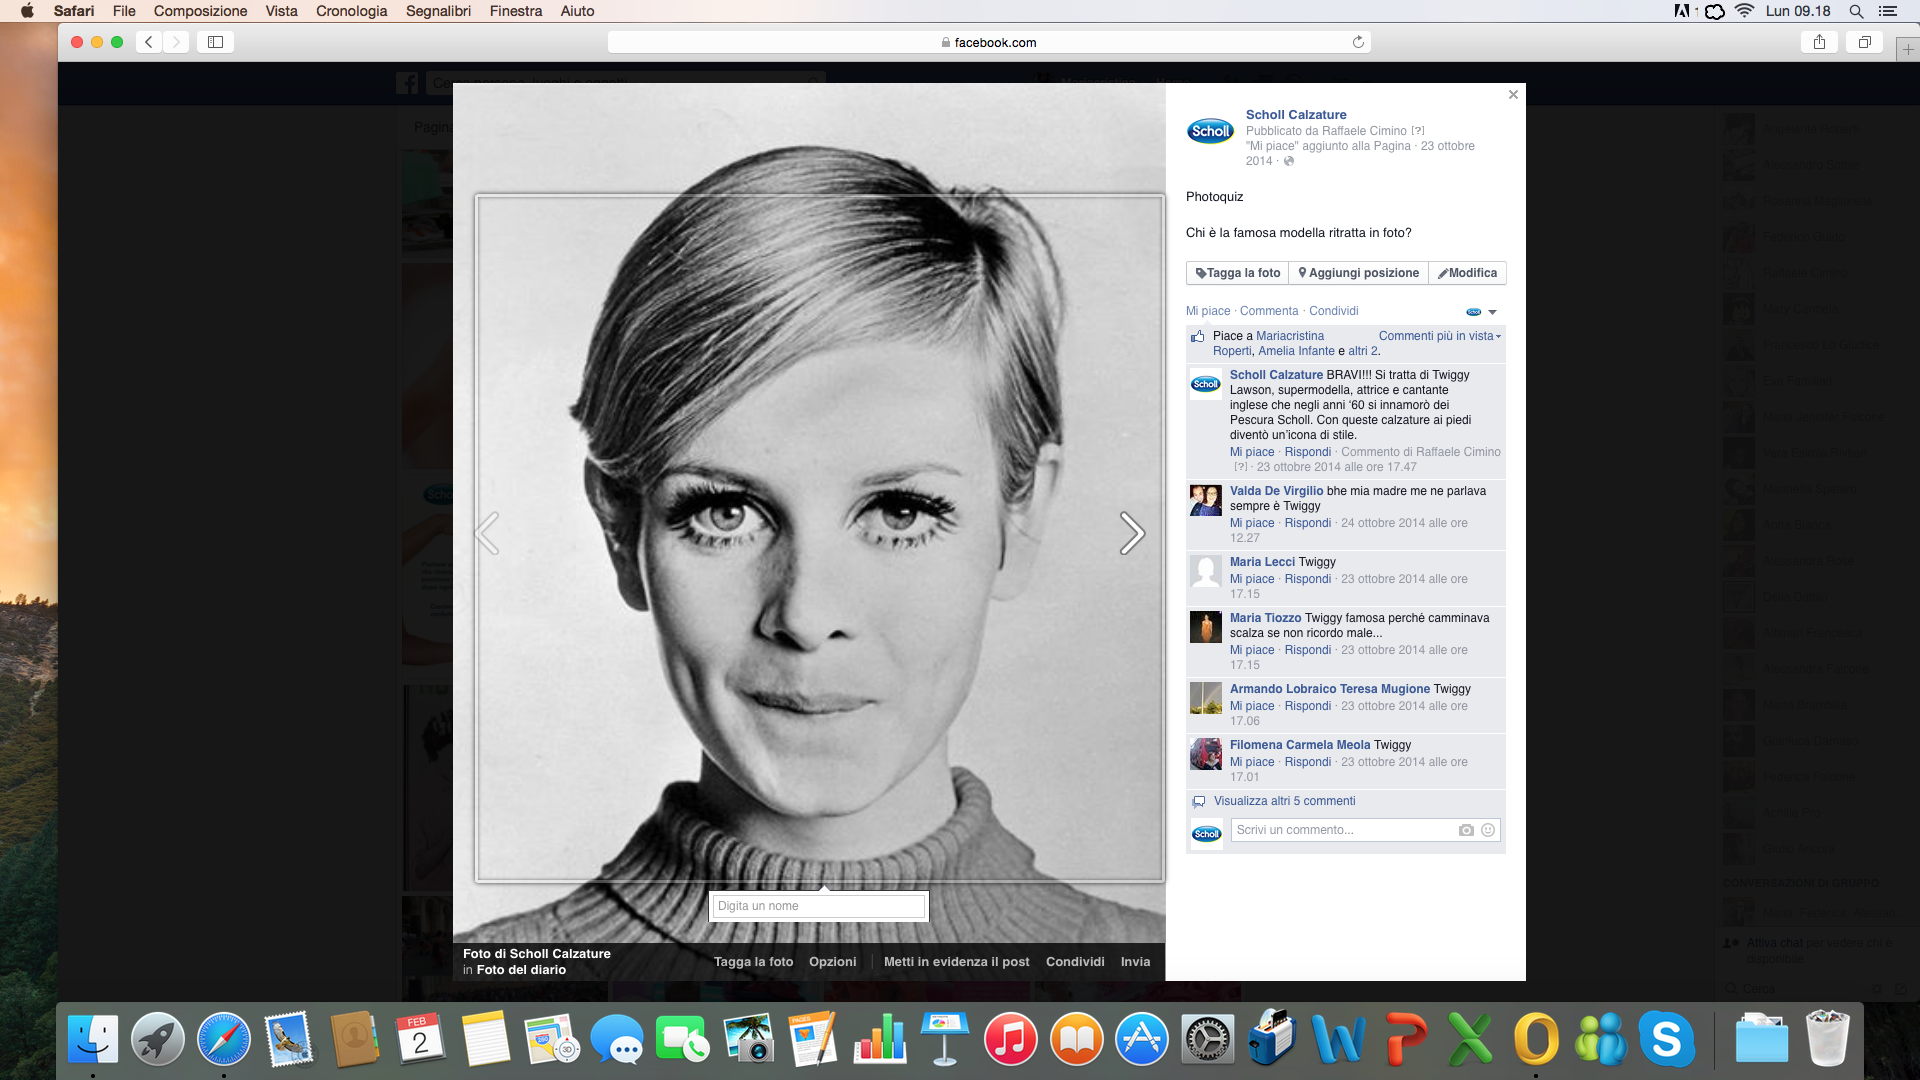
Task: Show all tabs in Safari
Action: coord(1865,42)
